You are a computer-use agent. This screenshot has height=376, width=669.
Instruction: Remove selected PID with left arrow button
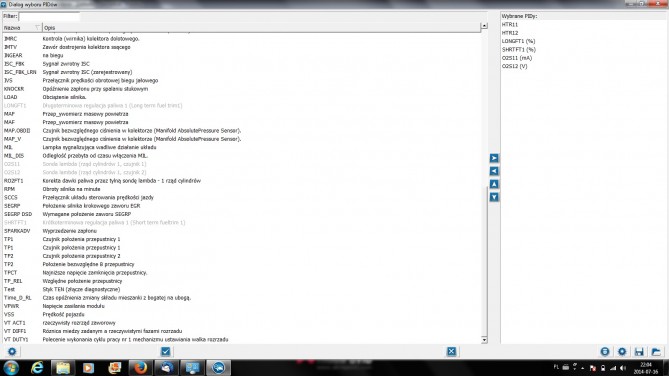point(494,171)
